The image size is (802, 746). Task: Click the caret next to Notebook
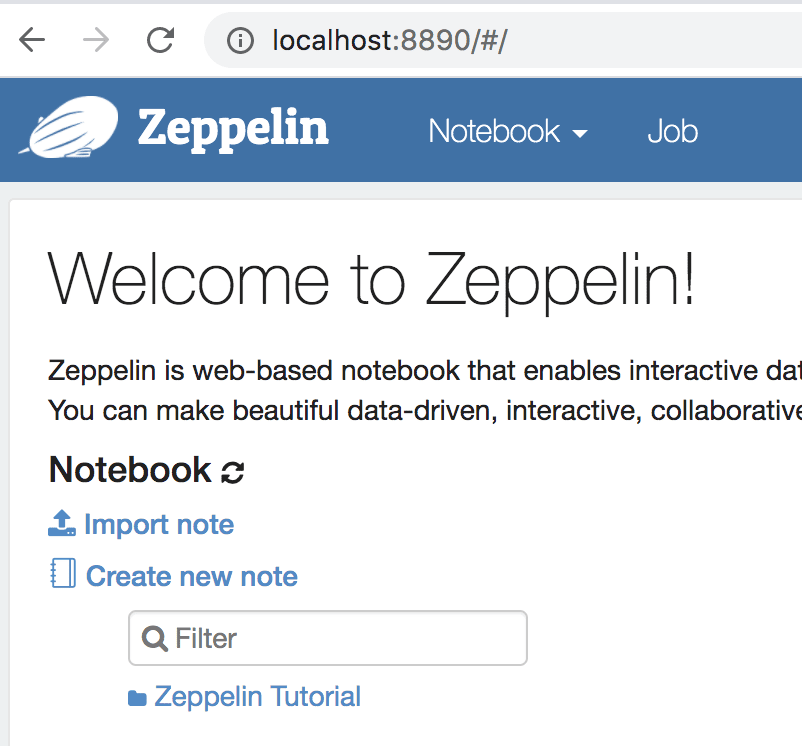coord(580,134)
